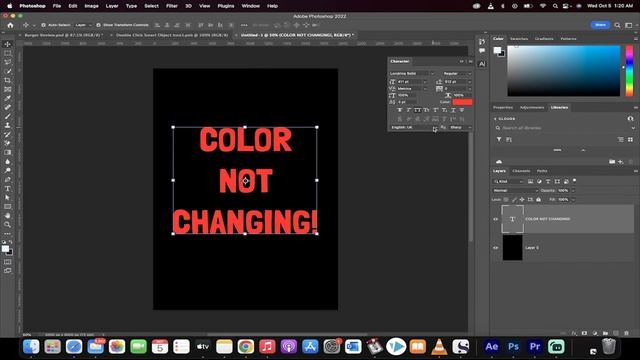
Task: Select the Lasso tool
Action: [x=7, y=62]
